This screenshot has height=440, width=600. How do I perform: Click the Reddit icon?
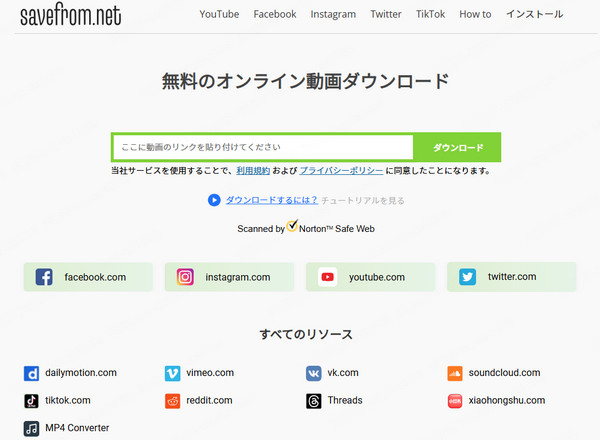point(173,401)
